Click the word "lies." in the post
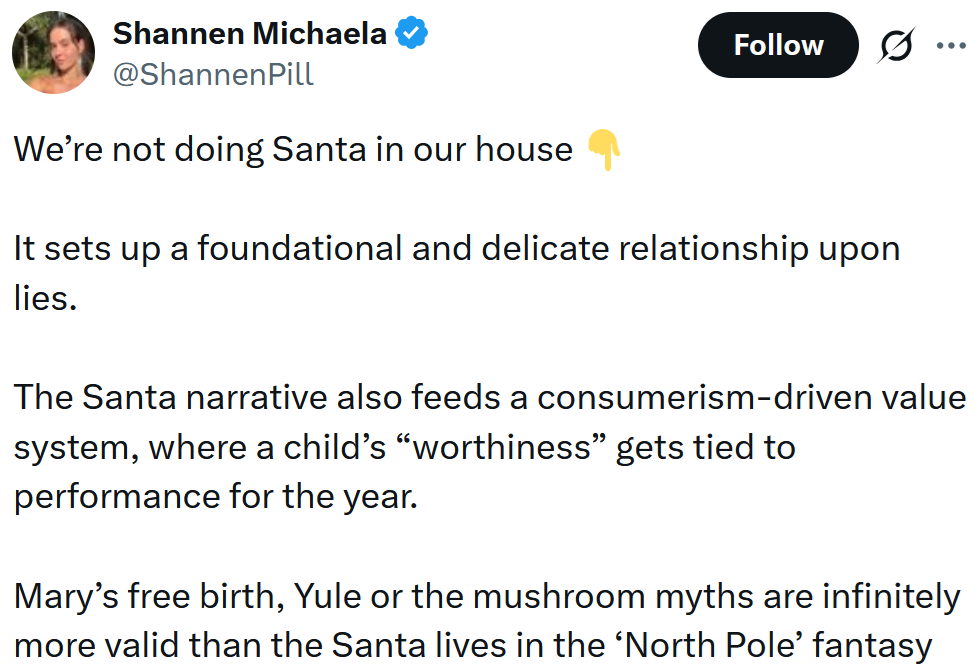 tap(45, 298)
